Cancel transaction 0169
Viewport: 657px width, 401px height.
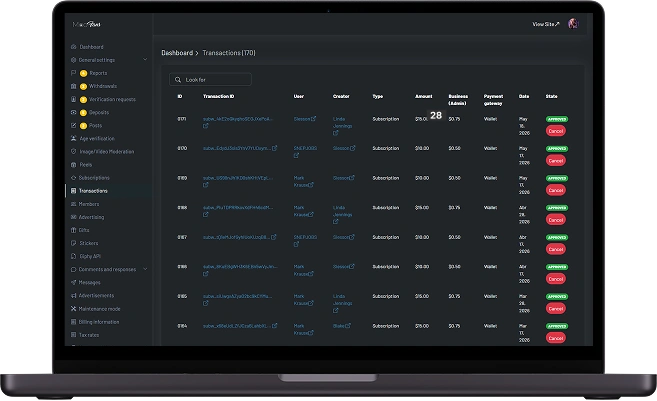[556, 190]
